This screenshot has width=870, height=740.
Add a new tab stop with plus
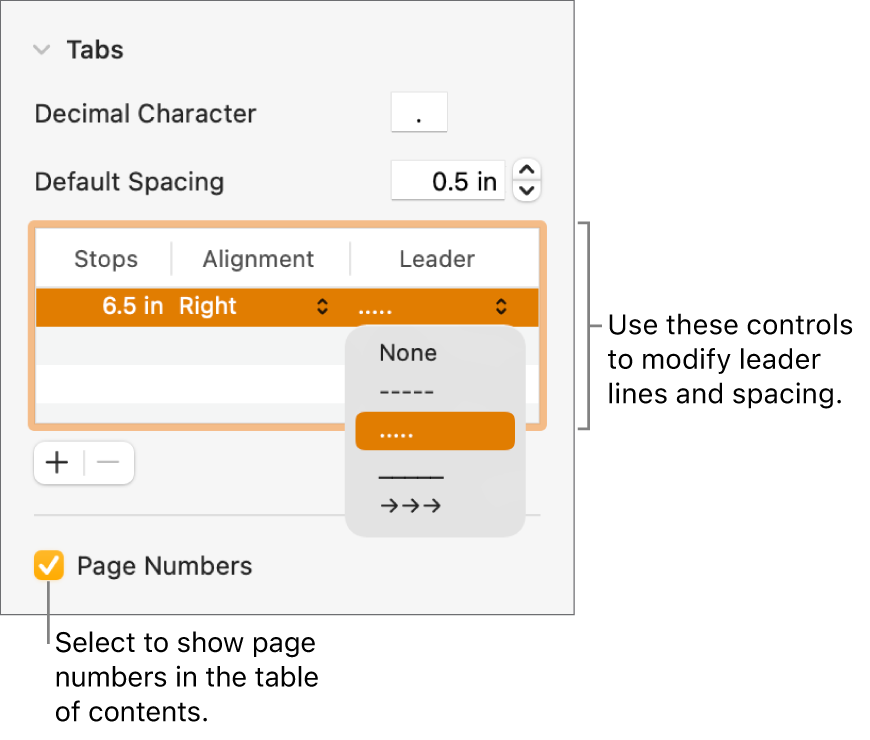59,463
